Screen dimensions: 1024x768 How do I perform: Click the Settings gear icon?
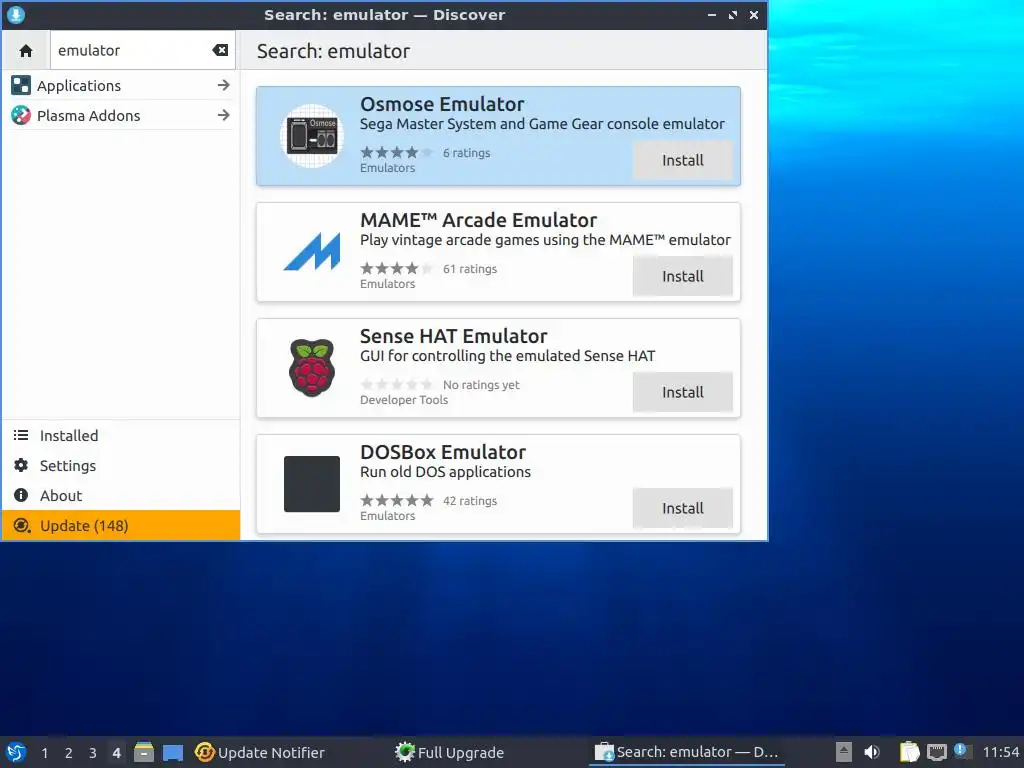click(x=21, y=466)
